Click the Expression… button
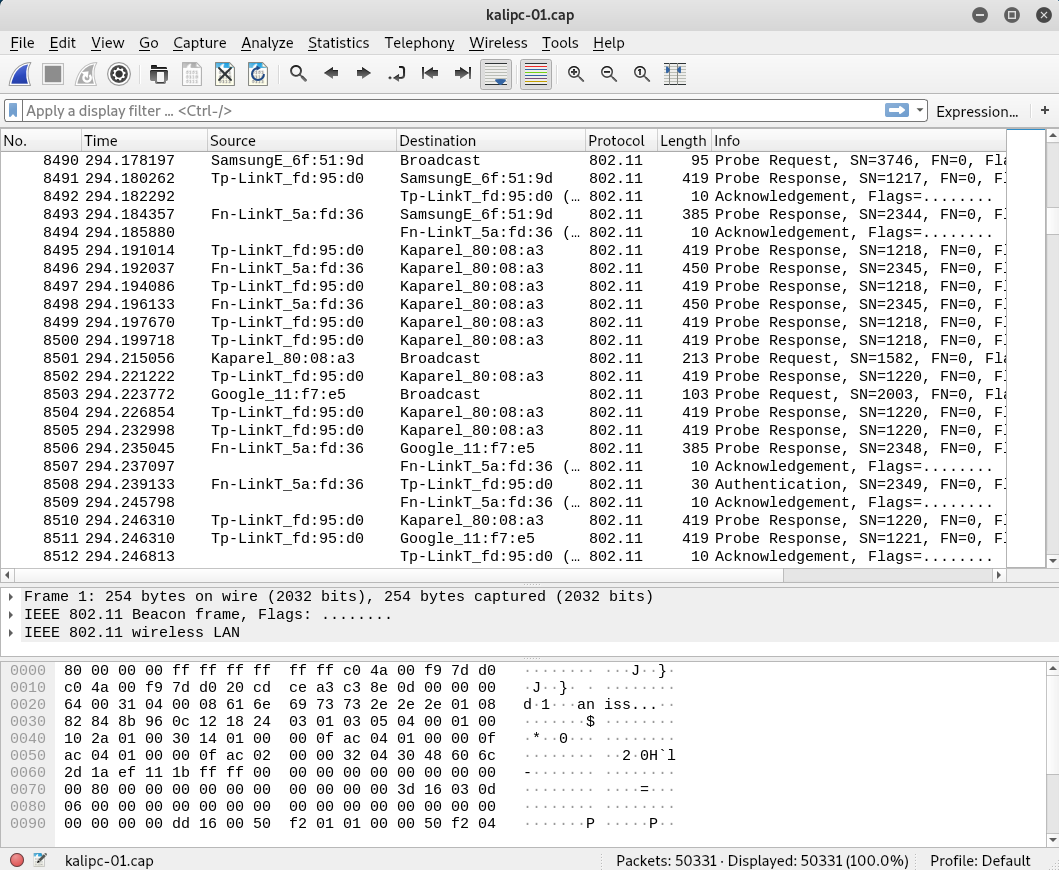The height and width of the screenshot is (870, 1059). (977, 111)
